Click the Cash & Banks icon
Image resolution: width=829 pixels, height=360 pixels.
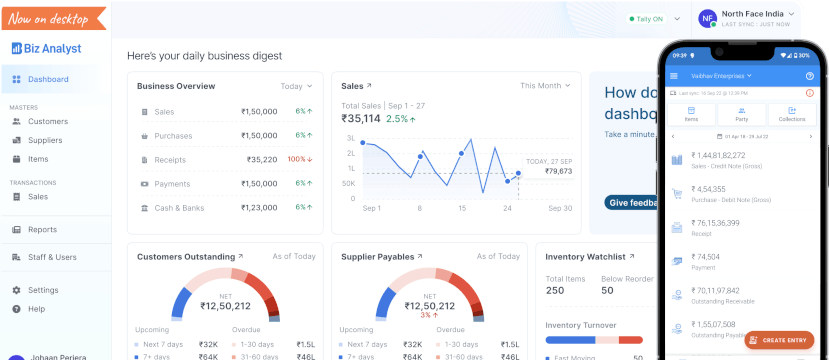(x=144, y=208)
